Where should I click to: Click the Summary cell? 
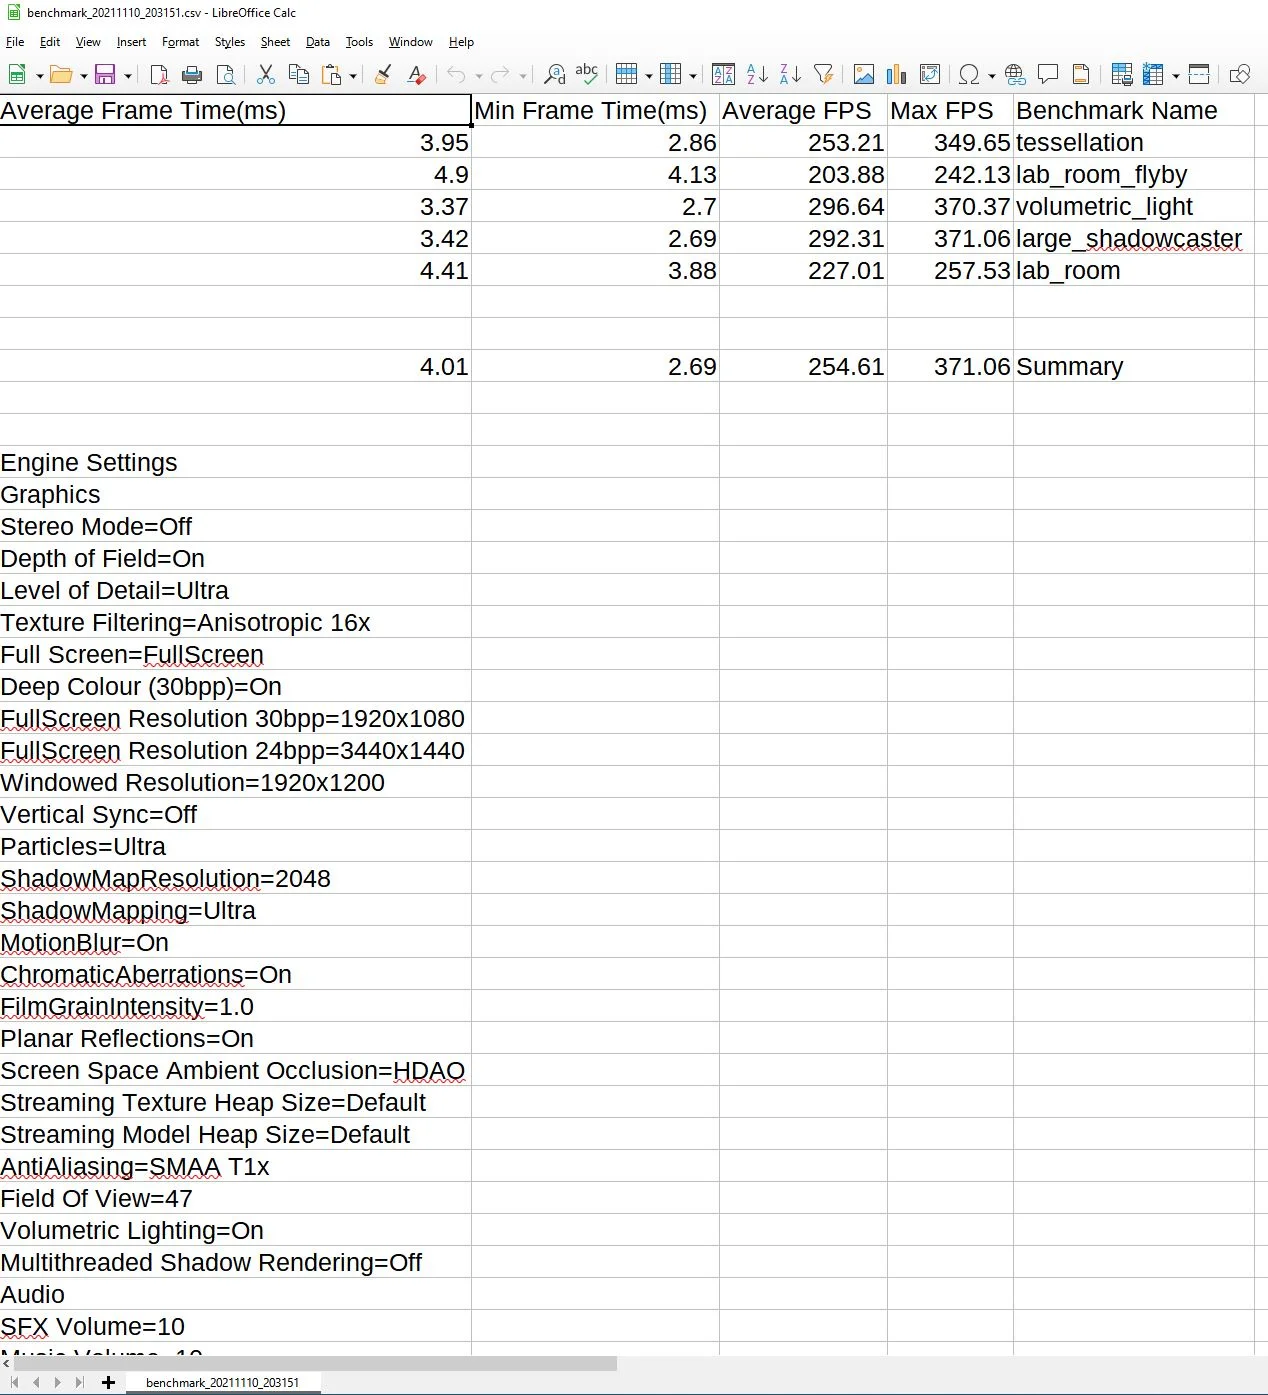click(x=1133, y=366)
